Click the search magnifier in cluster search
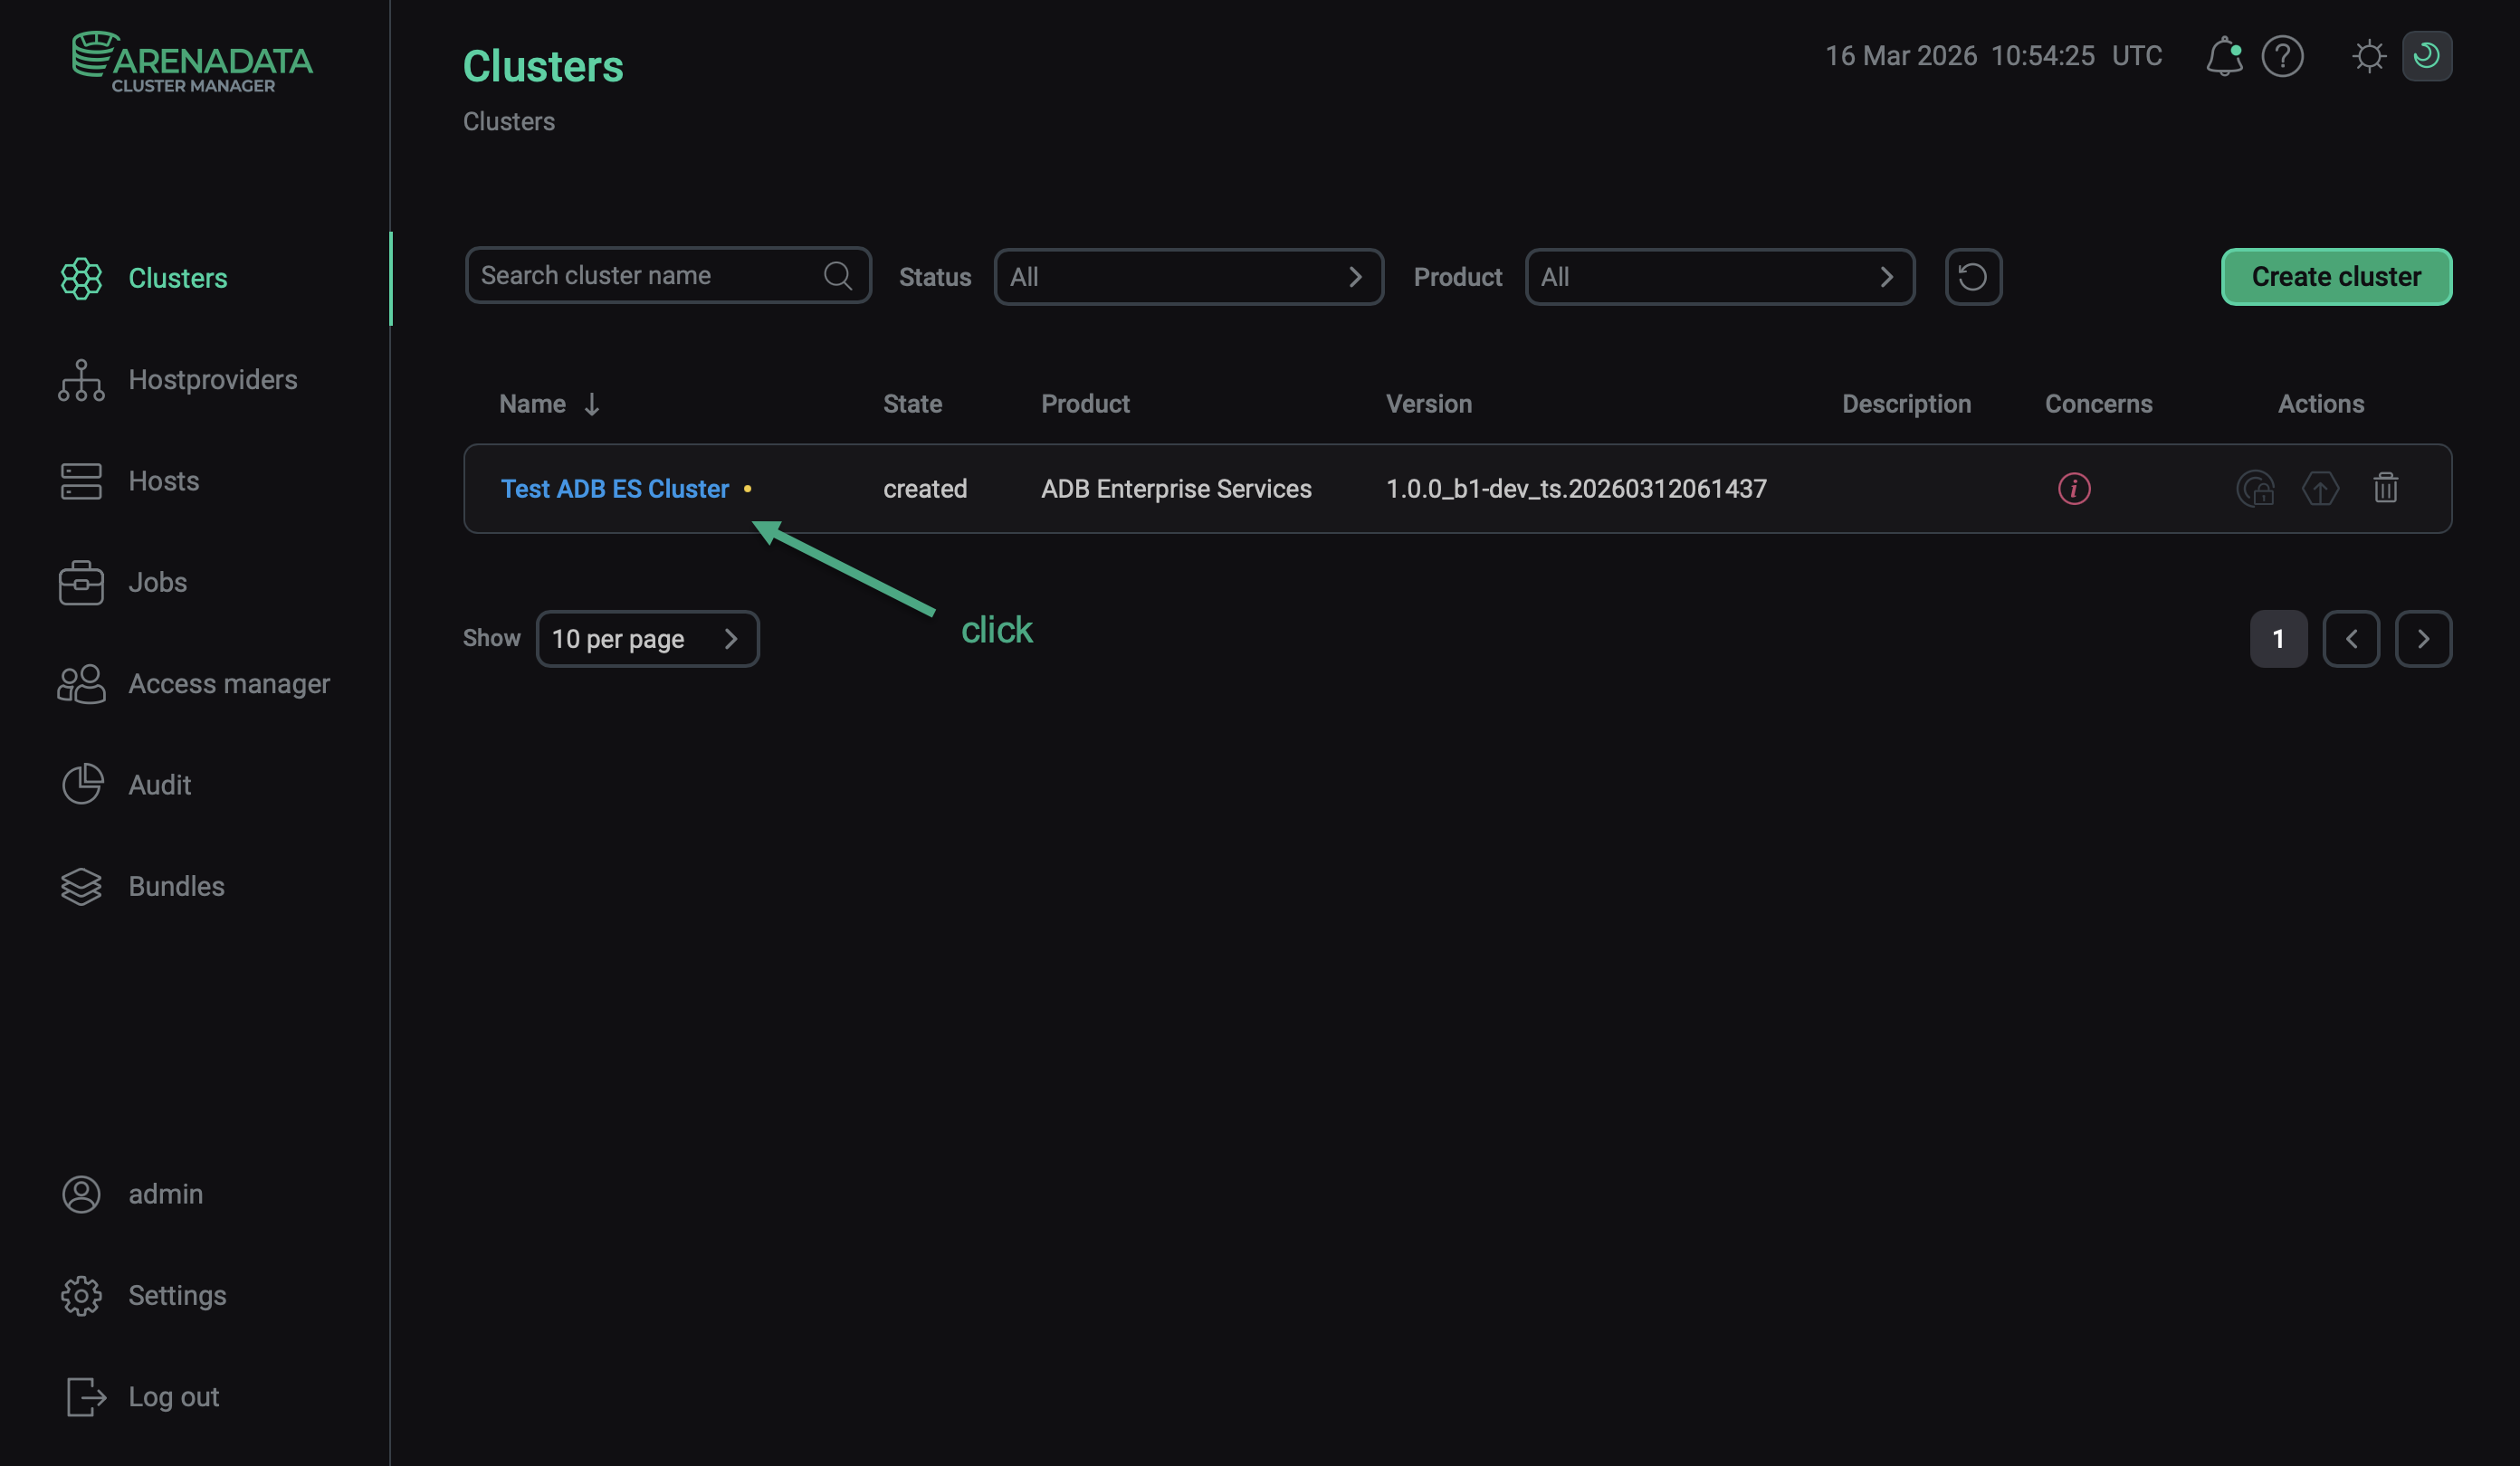2520x1466 pixels. pyautogui.click(x=837, y=275)
